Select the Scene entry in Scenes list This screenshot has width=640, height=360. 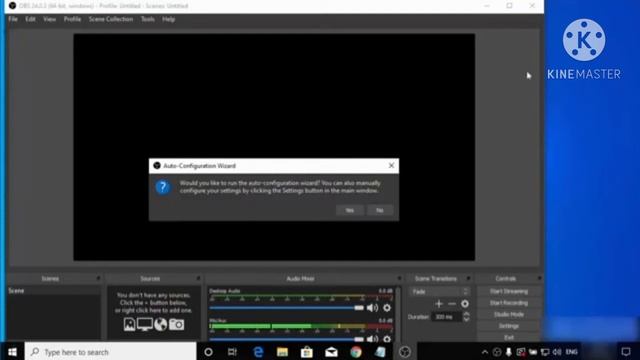53,291
